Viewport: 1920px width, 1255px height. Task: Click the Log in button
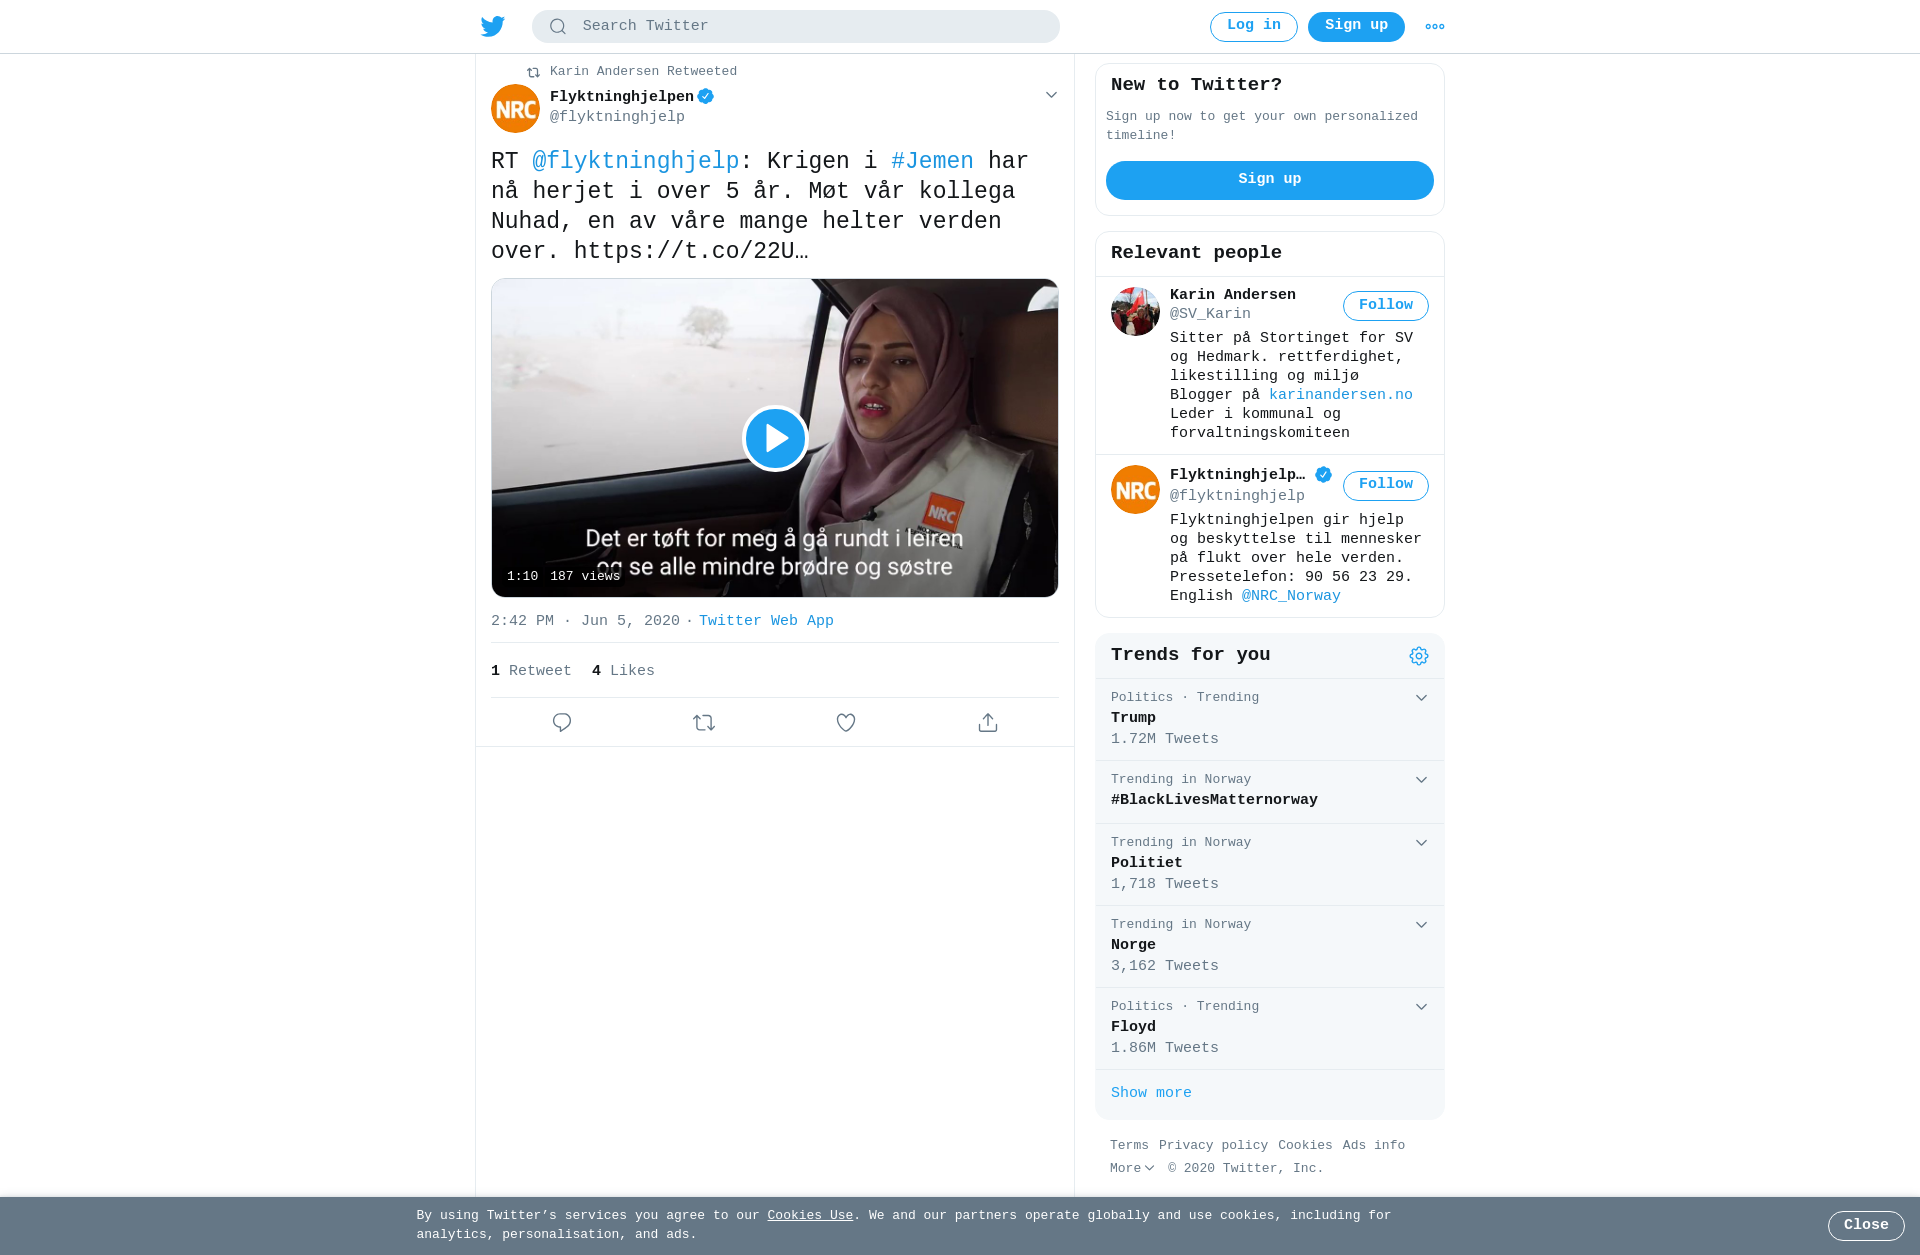pyautogui.click(x=1253, y=27)
